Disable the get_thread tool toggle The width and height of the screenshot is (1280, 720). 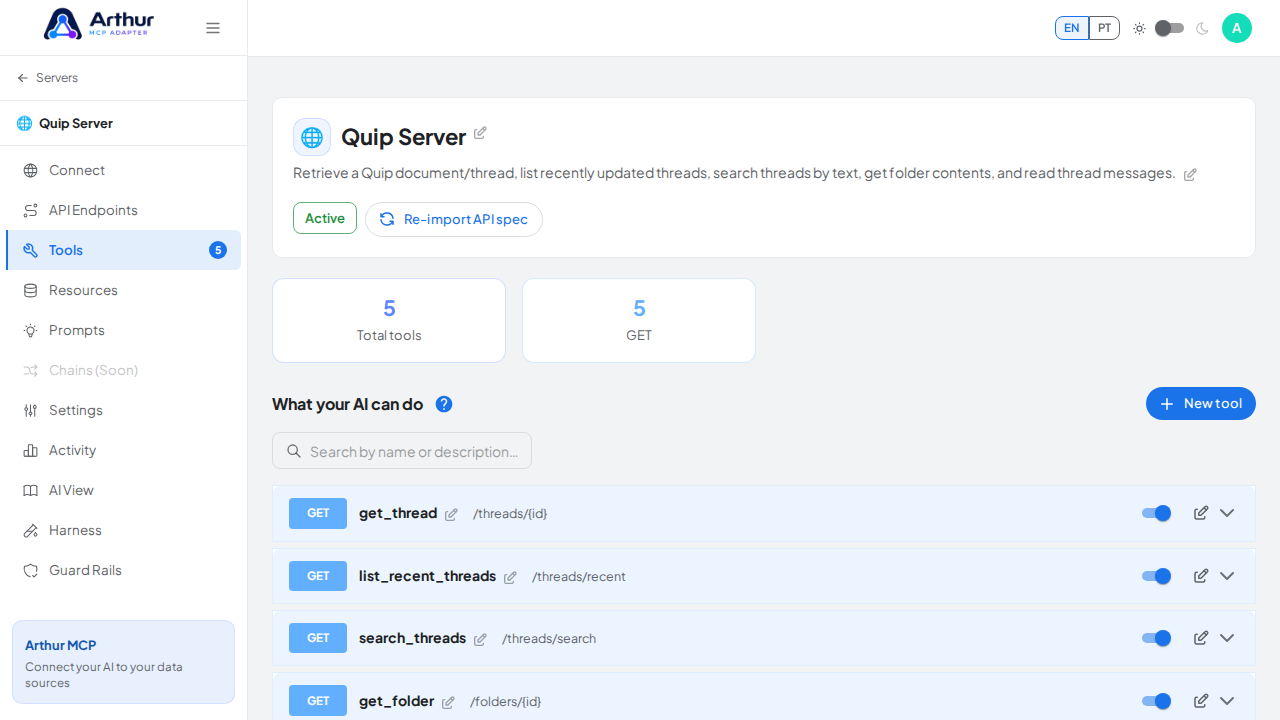click(1157, 513)
